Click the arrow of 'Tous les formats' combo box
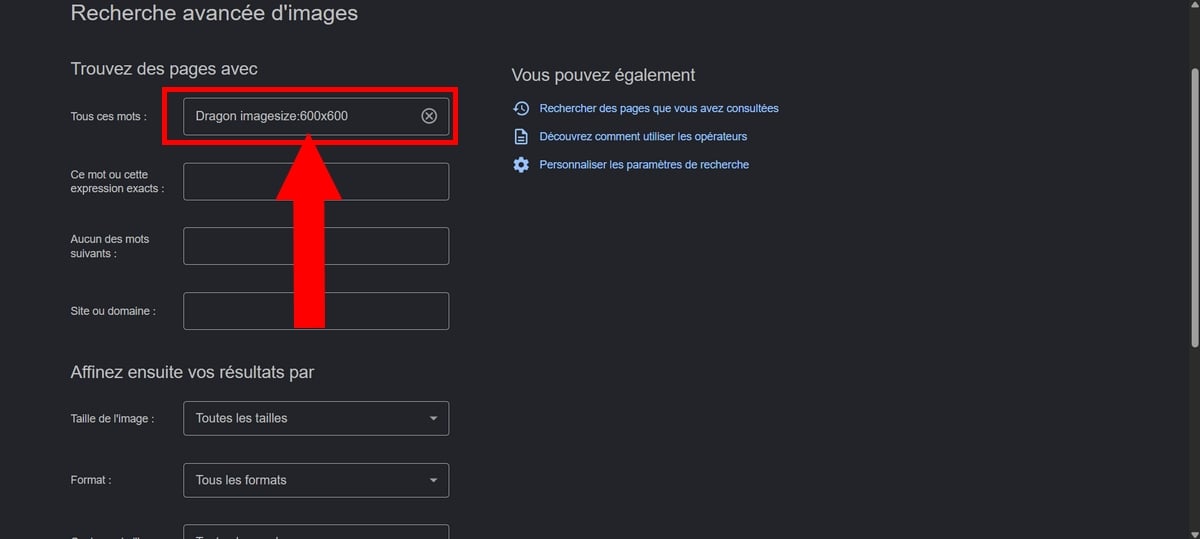The image size is (1200, 539). click(x=433, y=480)
